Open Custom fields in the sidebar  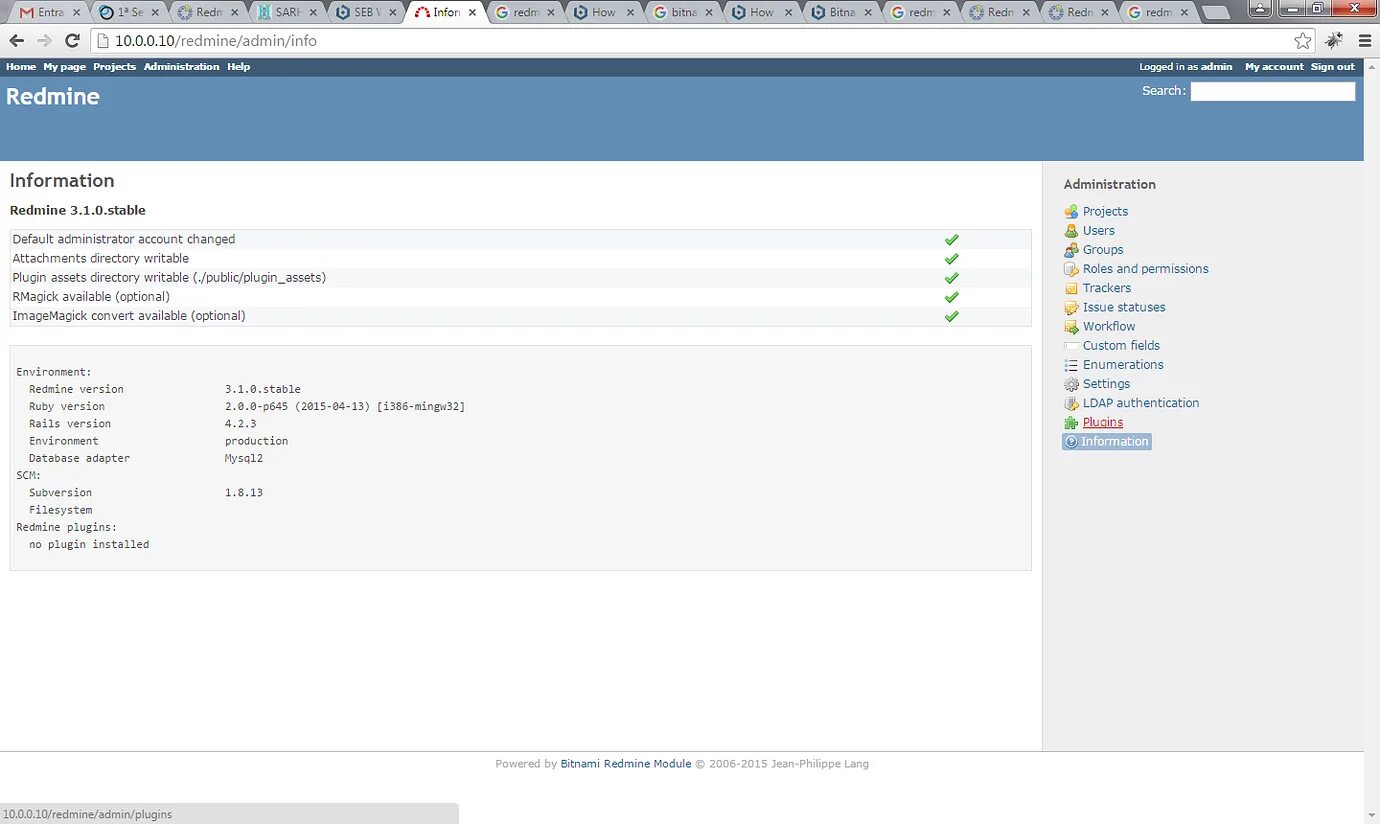(1121, 345)
